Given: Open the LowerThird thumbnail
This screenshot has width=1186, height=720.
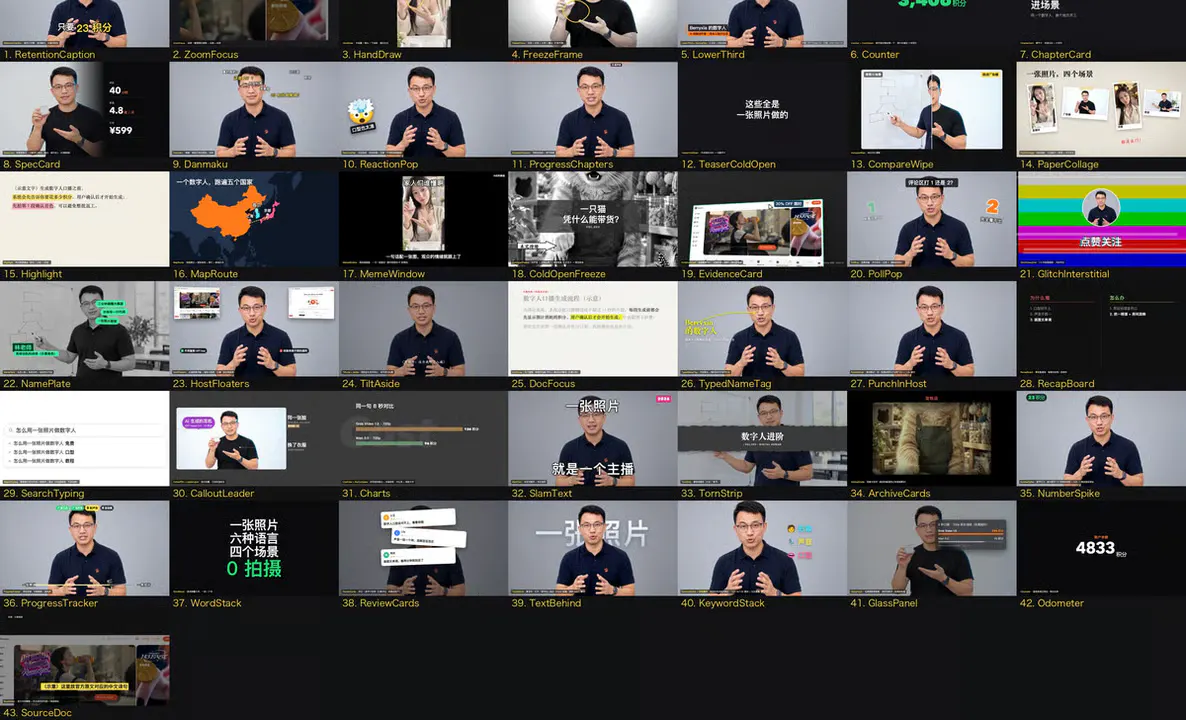Looking at the screenshot, I should pos(762,23).
